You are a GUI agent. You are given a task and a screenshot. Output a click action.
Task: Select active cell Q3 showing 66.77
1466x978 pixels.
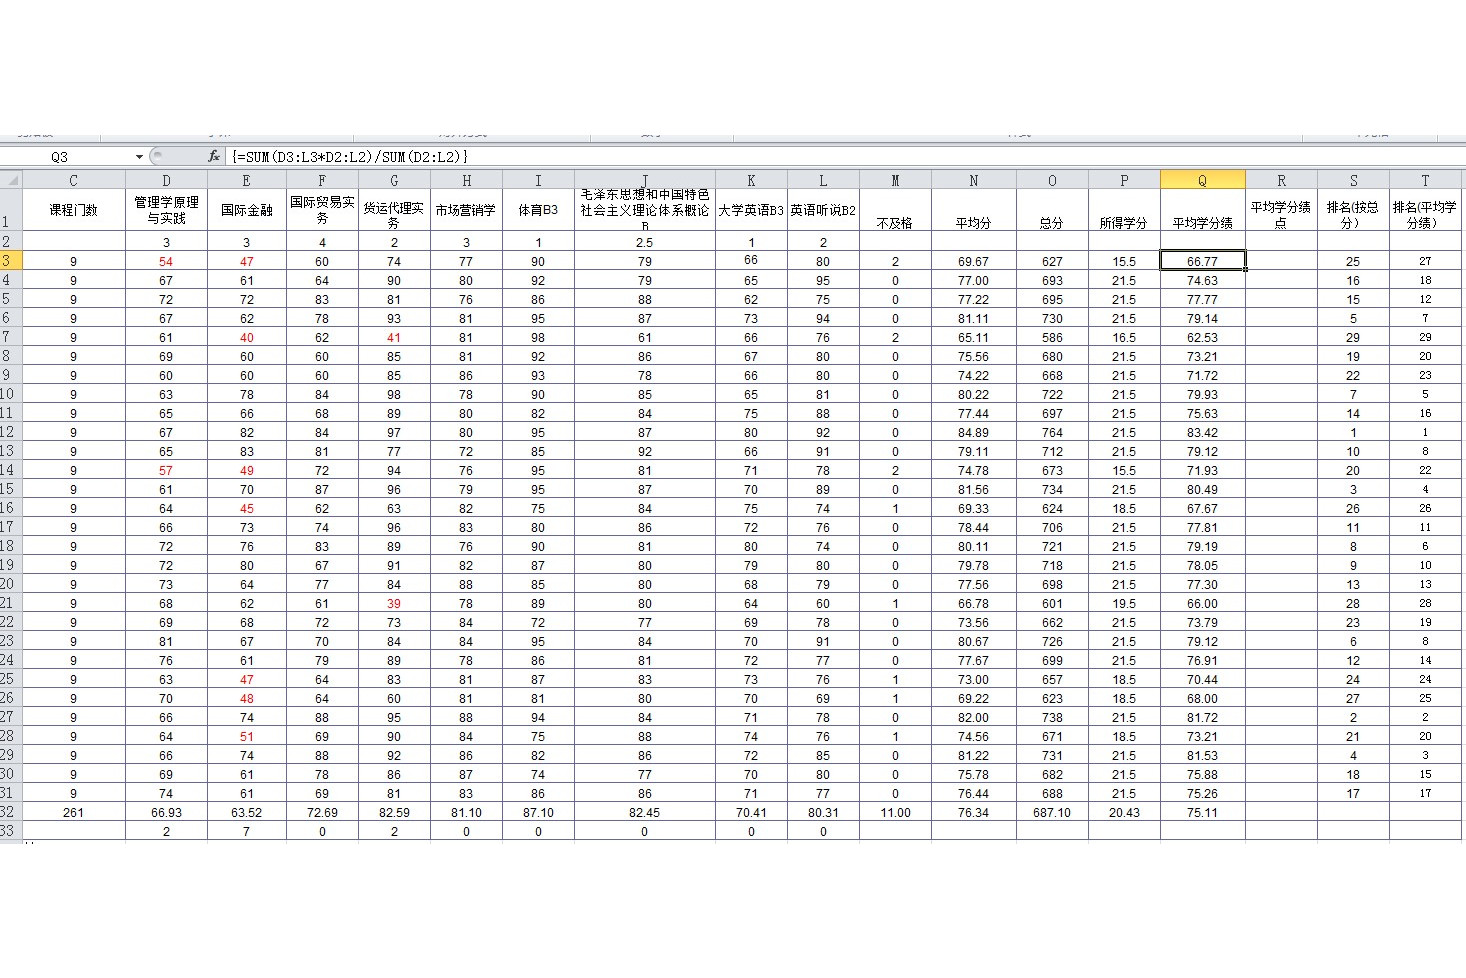click(1202, 261)
